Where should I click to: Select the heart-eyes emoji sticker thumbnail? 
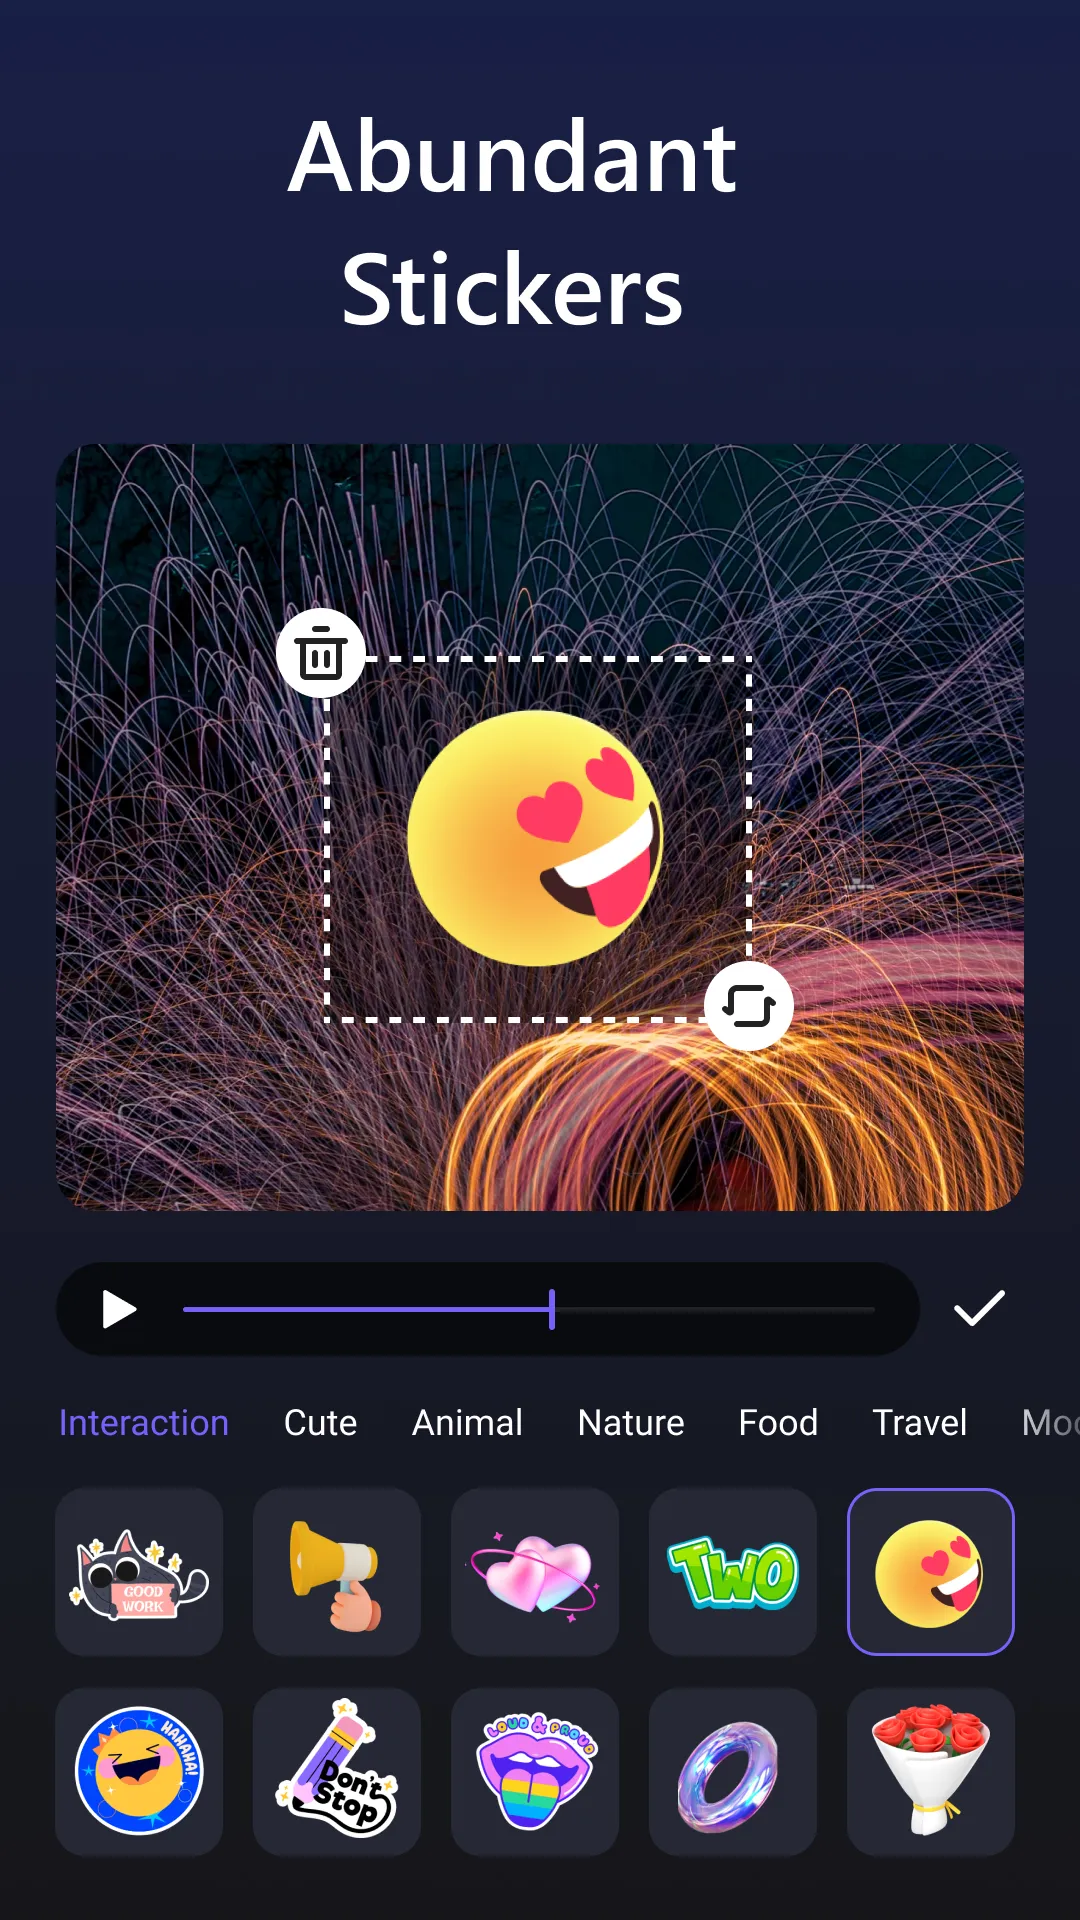(x=931, y=1572)
